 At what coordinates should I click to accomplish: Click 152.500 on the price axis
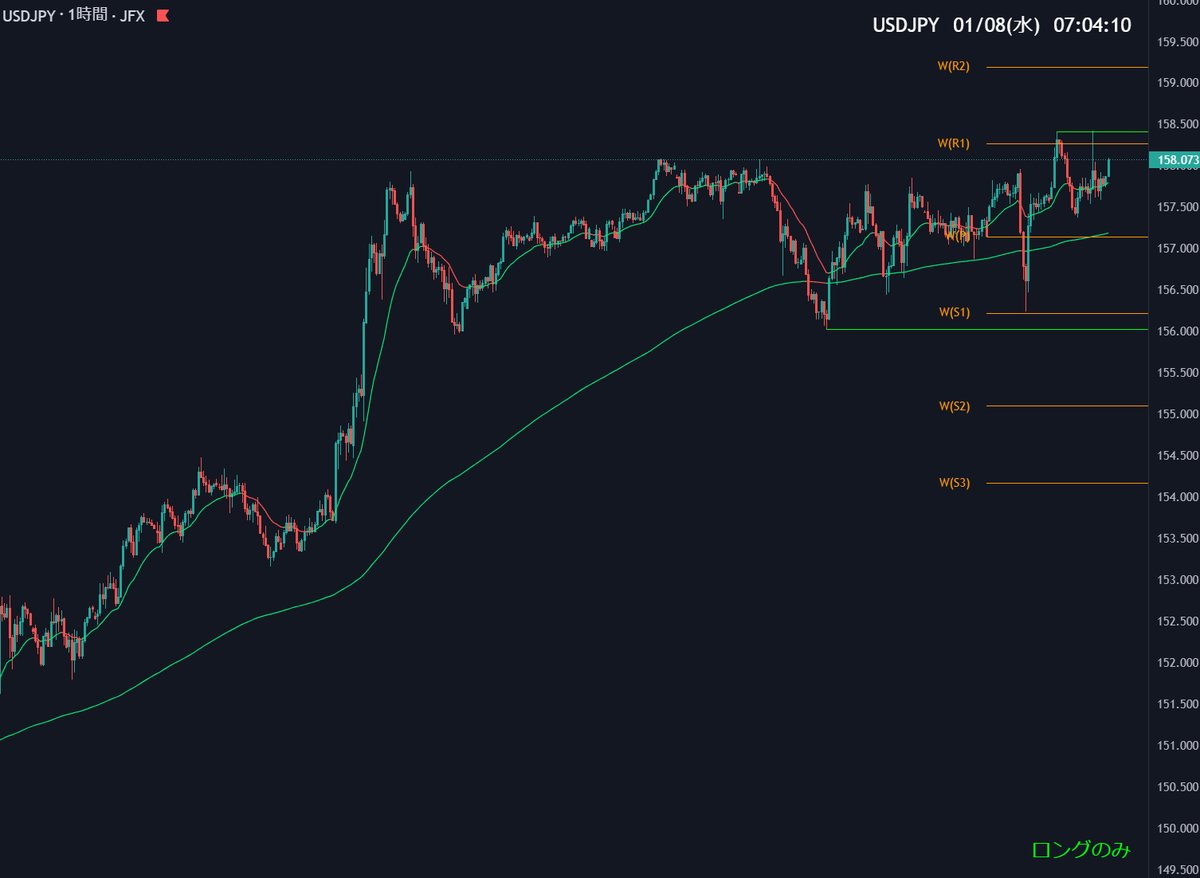[1177, 622]
